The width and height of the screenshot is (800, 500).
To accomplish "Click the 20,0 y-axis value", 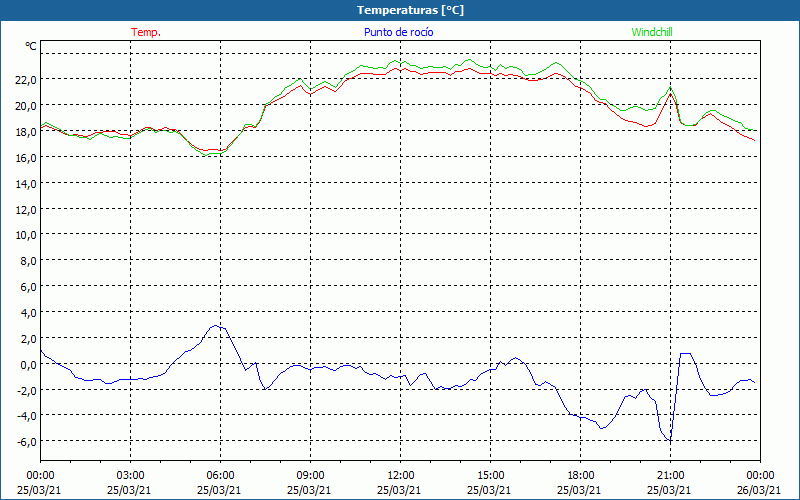I will pos(26,106).
